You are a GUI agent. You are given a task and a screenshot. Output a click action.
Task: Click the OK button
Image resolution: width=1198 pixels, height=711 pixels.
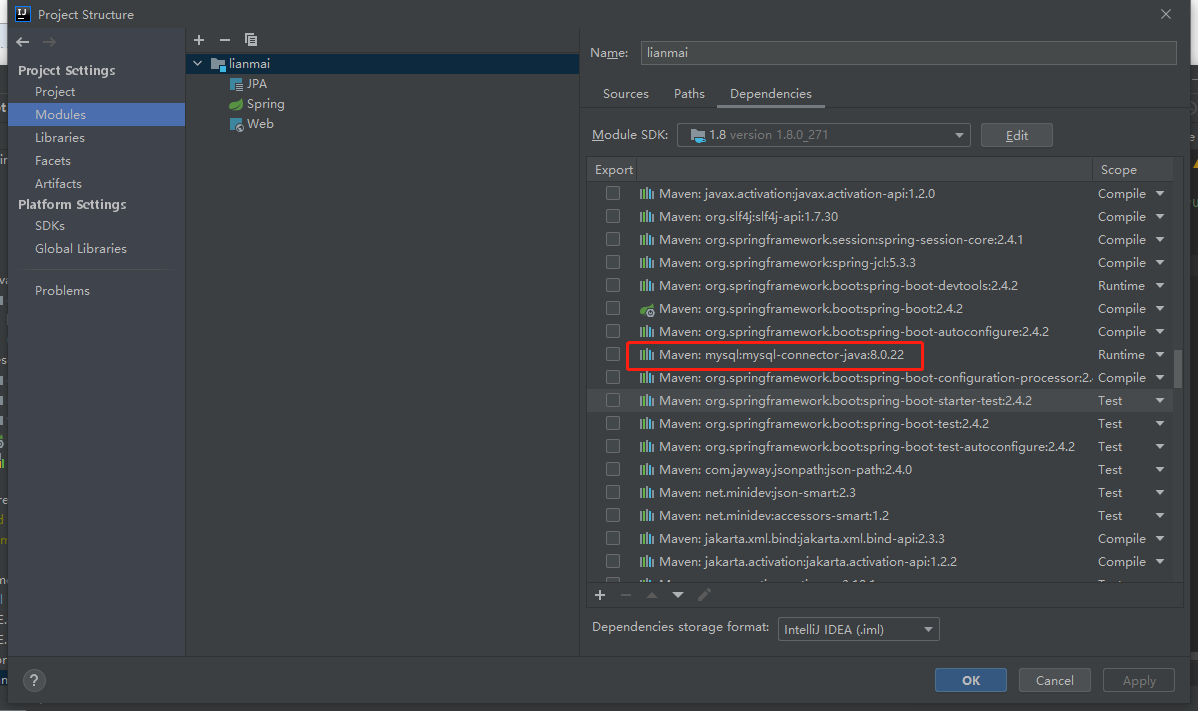(970, 680)
